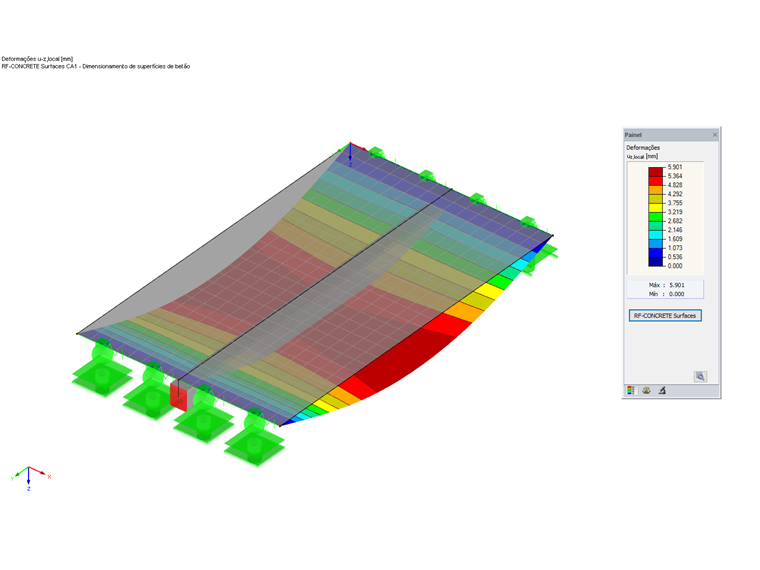Click the uz,local [mm] label in the panel
The width and height of the screenshot is (760, 570).
point(642,157)
